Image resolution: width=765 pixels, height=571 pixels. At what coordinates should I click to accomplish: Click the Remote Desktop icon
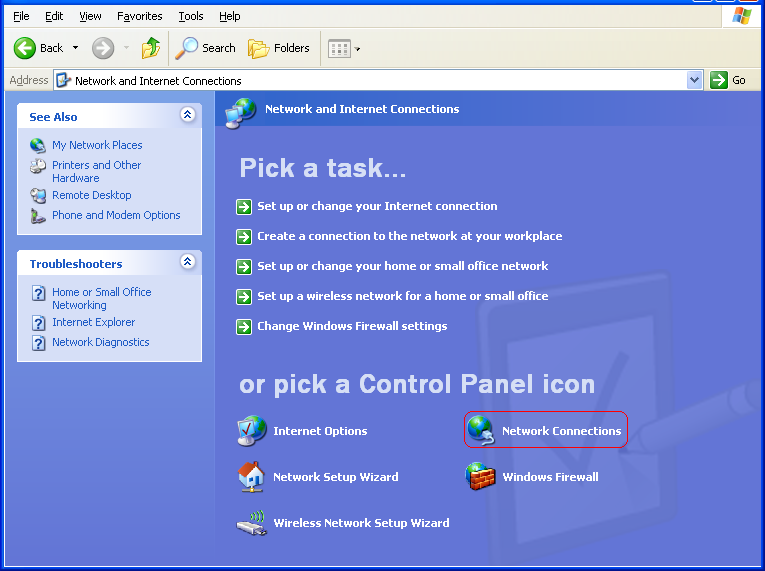(x=38, y=196)
